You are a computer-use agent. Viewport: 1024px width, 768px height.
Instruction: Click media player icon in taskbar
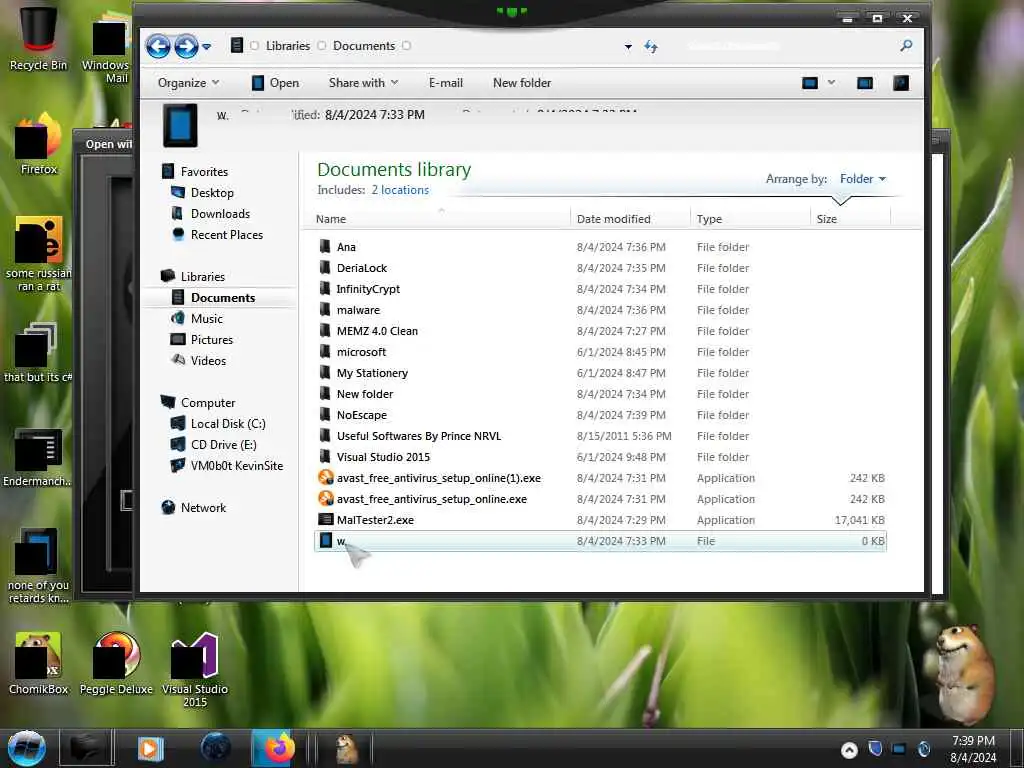tap(150, 748)
